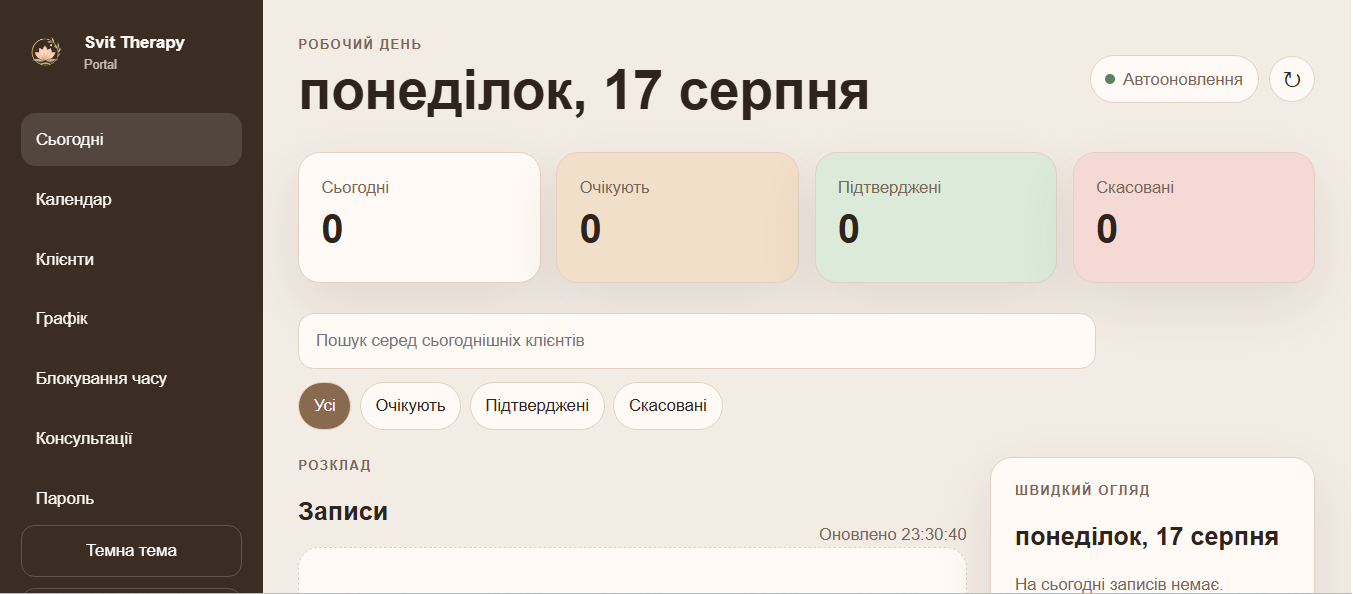The image size is (1353, 594).
Task: Select the Усі filter chip
Action: [x=324, y=406]
